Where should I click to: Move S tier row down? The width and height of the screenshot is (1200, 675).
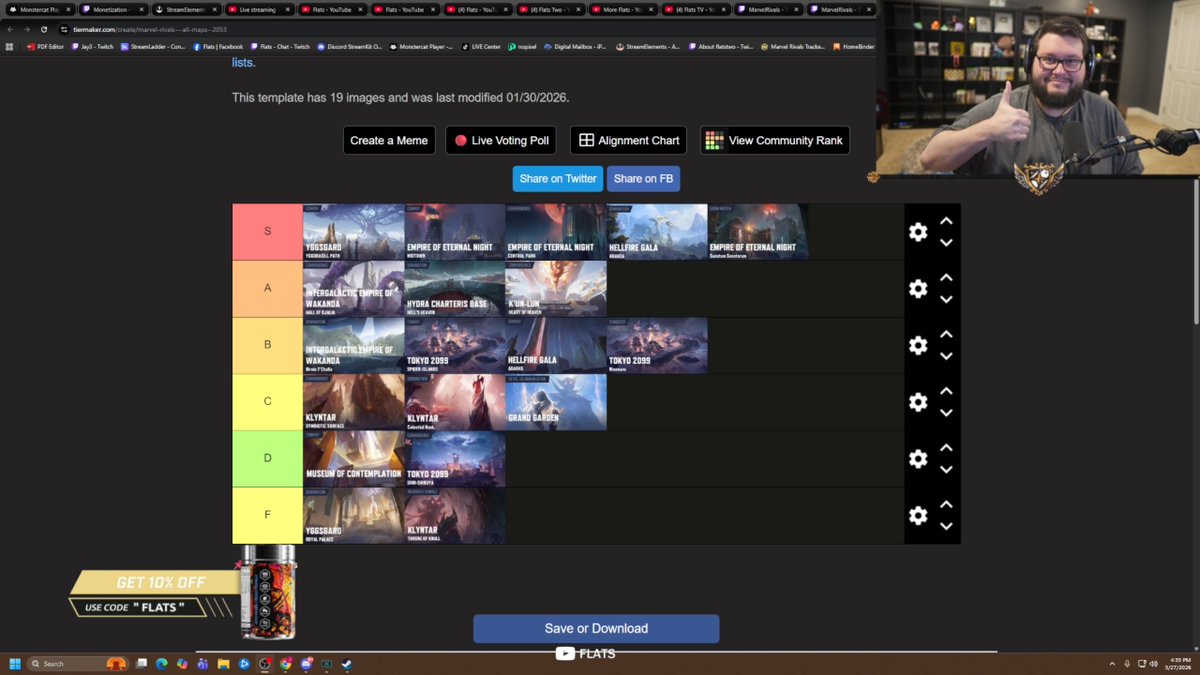tap(946, 243)
